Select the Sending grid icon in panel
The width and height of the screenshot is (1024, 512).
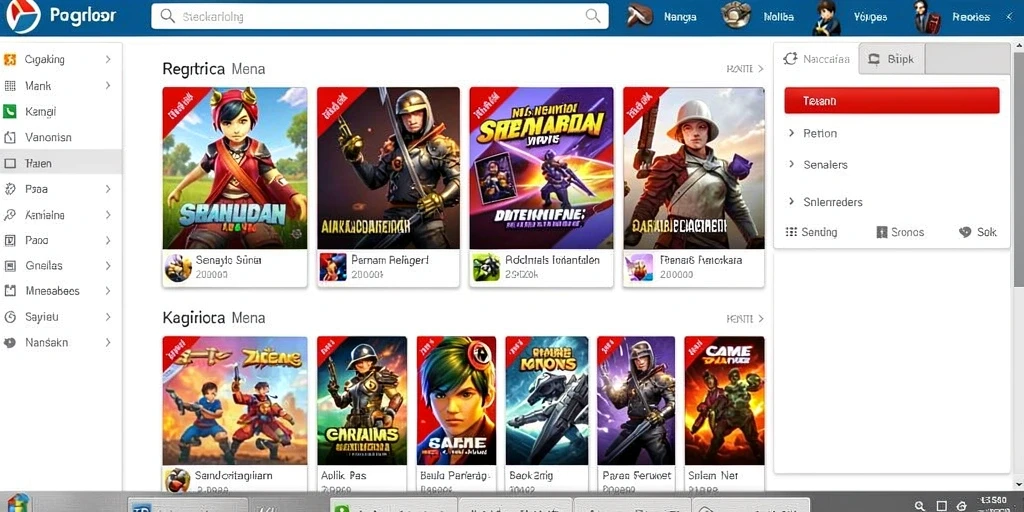(792, 232)
